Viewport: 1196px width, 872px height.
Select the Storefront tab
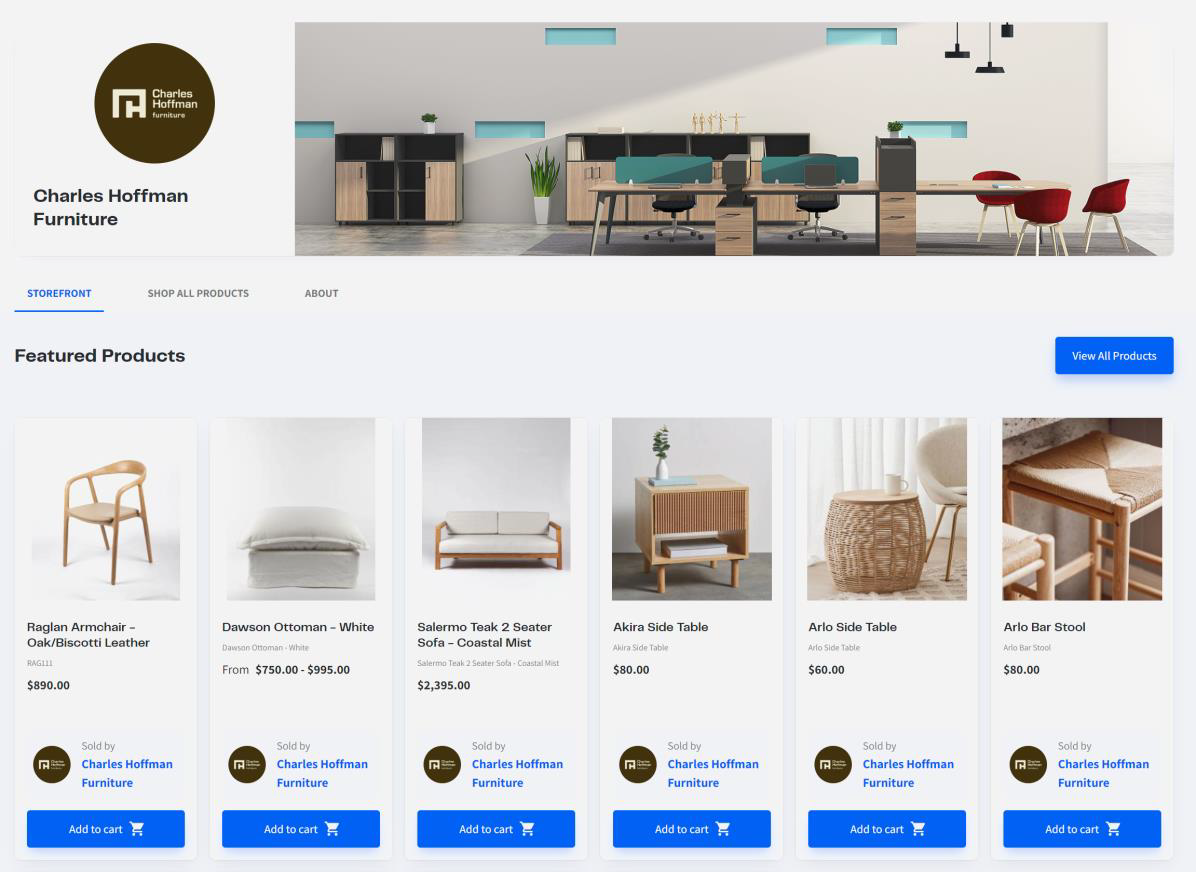(x=59, y=293)
